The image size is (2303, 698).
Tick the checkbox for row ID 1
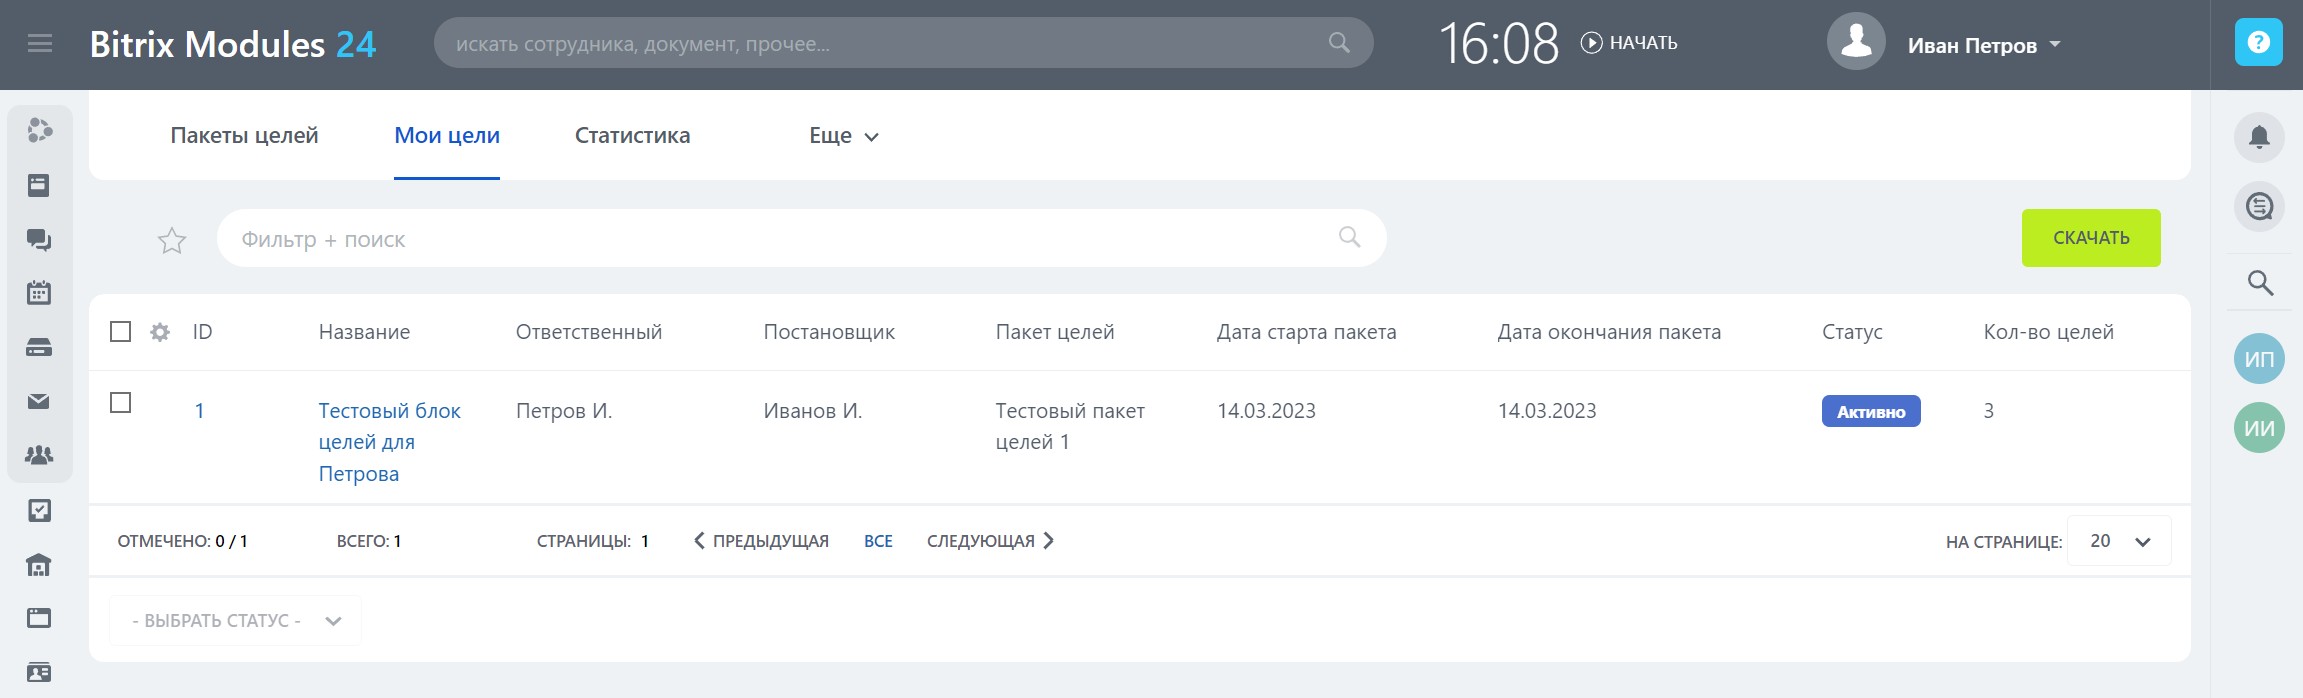[121, 403]
